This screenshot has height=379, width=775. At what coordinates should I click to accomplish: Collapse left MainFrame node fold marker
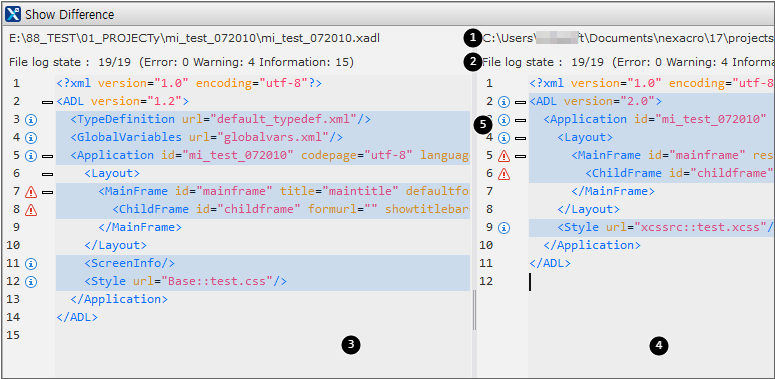coord(47,192)
